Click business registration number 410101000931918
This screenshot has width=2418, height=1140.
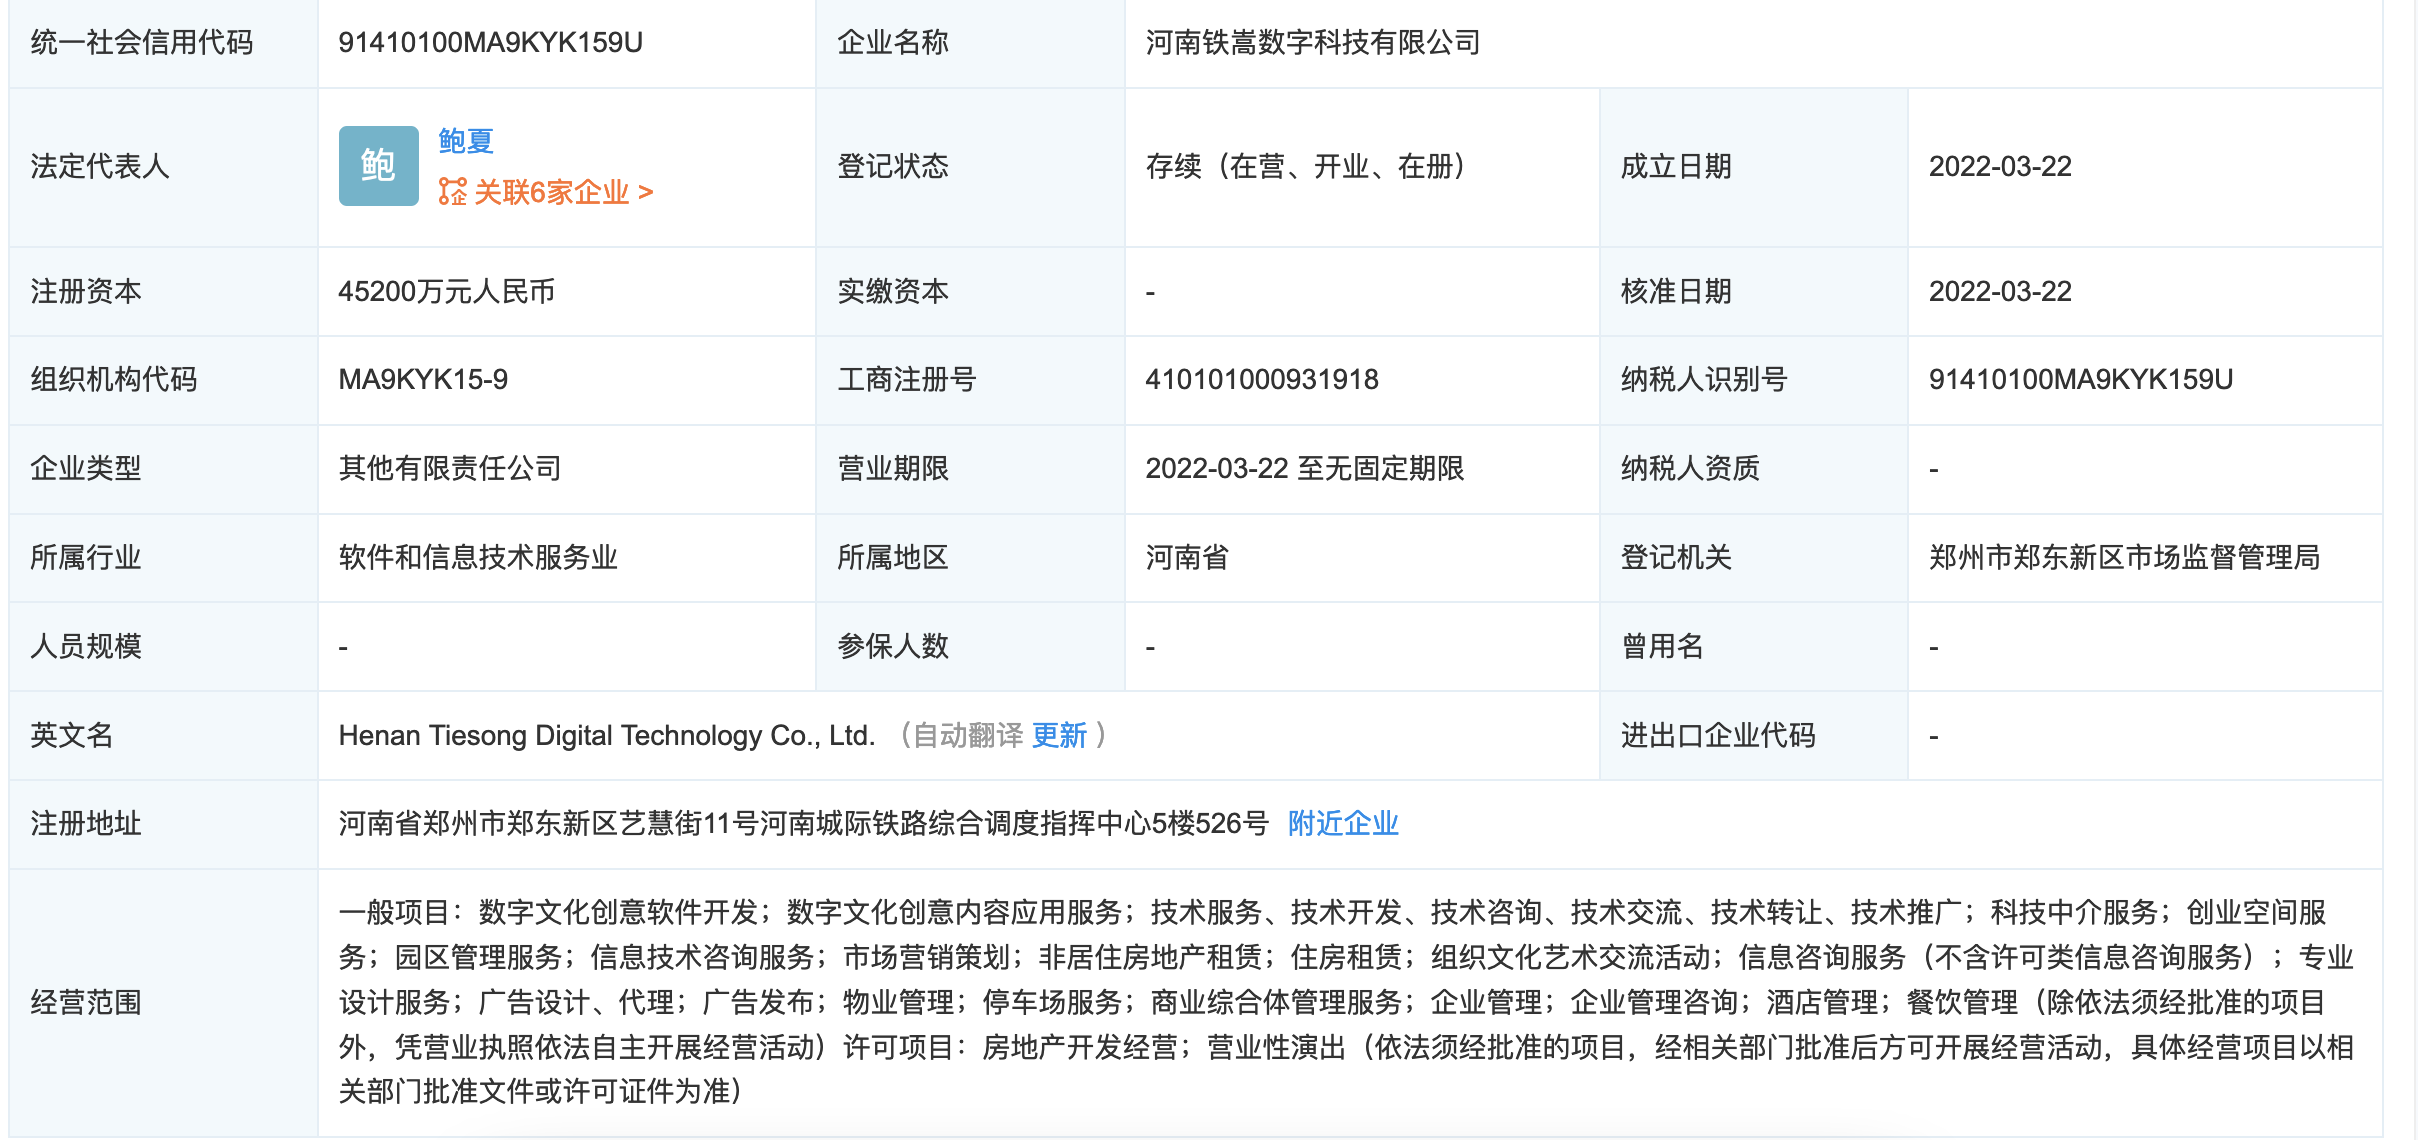pyautogui.click(x=1265, y=379)
